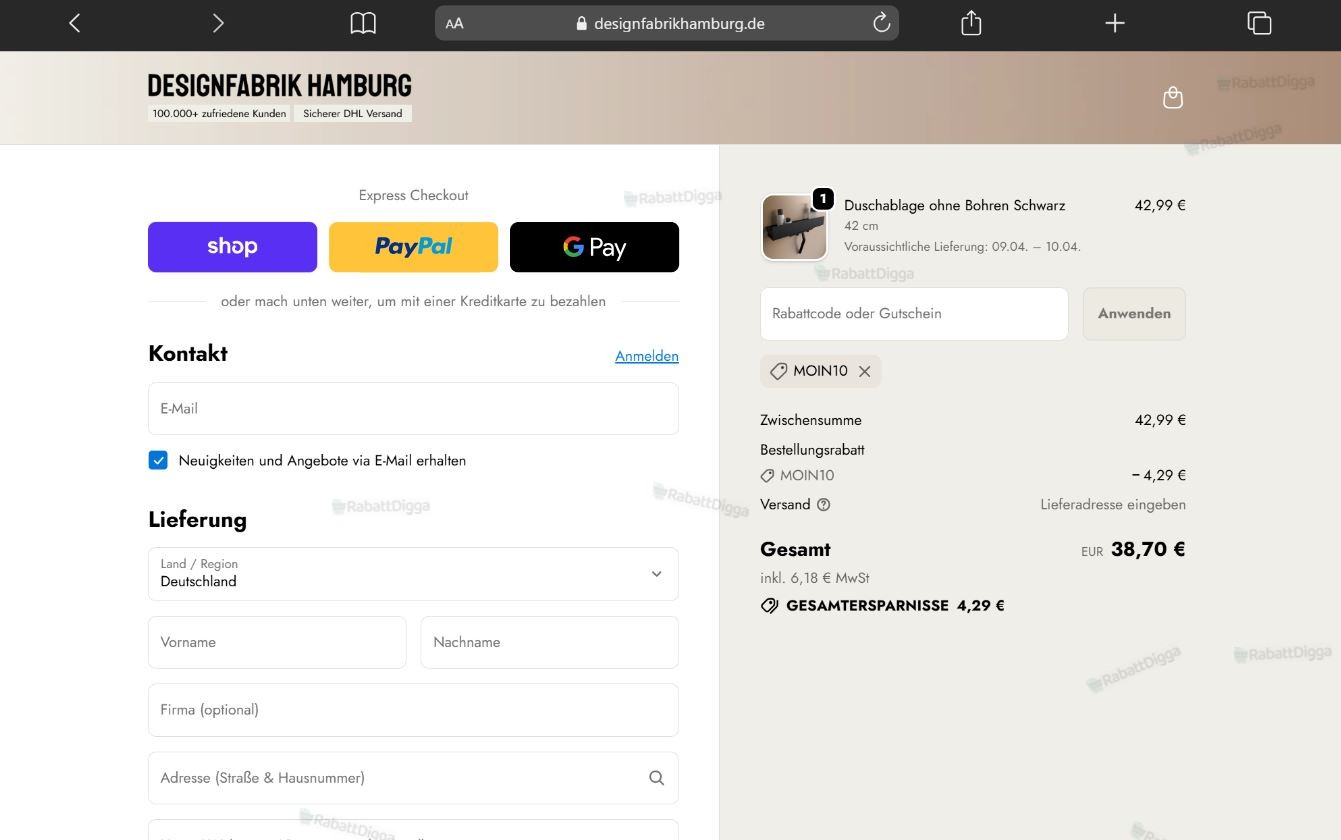Focus the E-Mail contact field
Viewport: 1341px width, 840px height.
[x=413, y=408]
